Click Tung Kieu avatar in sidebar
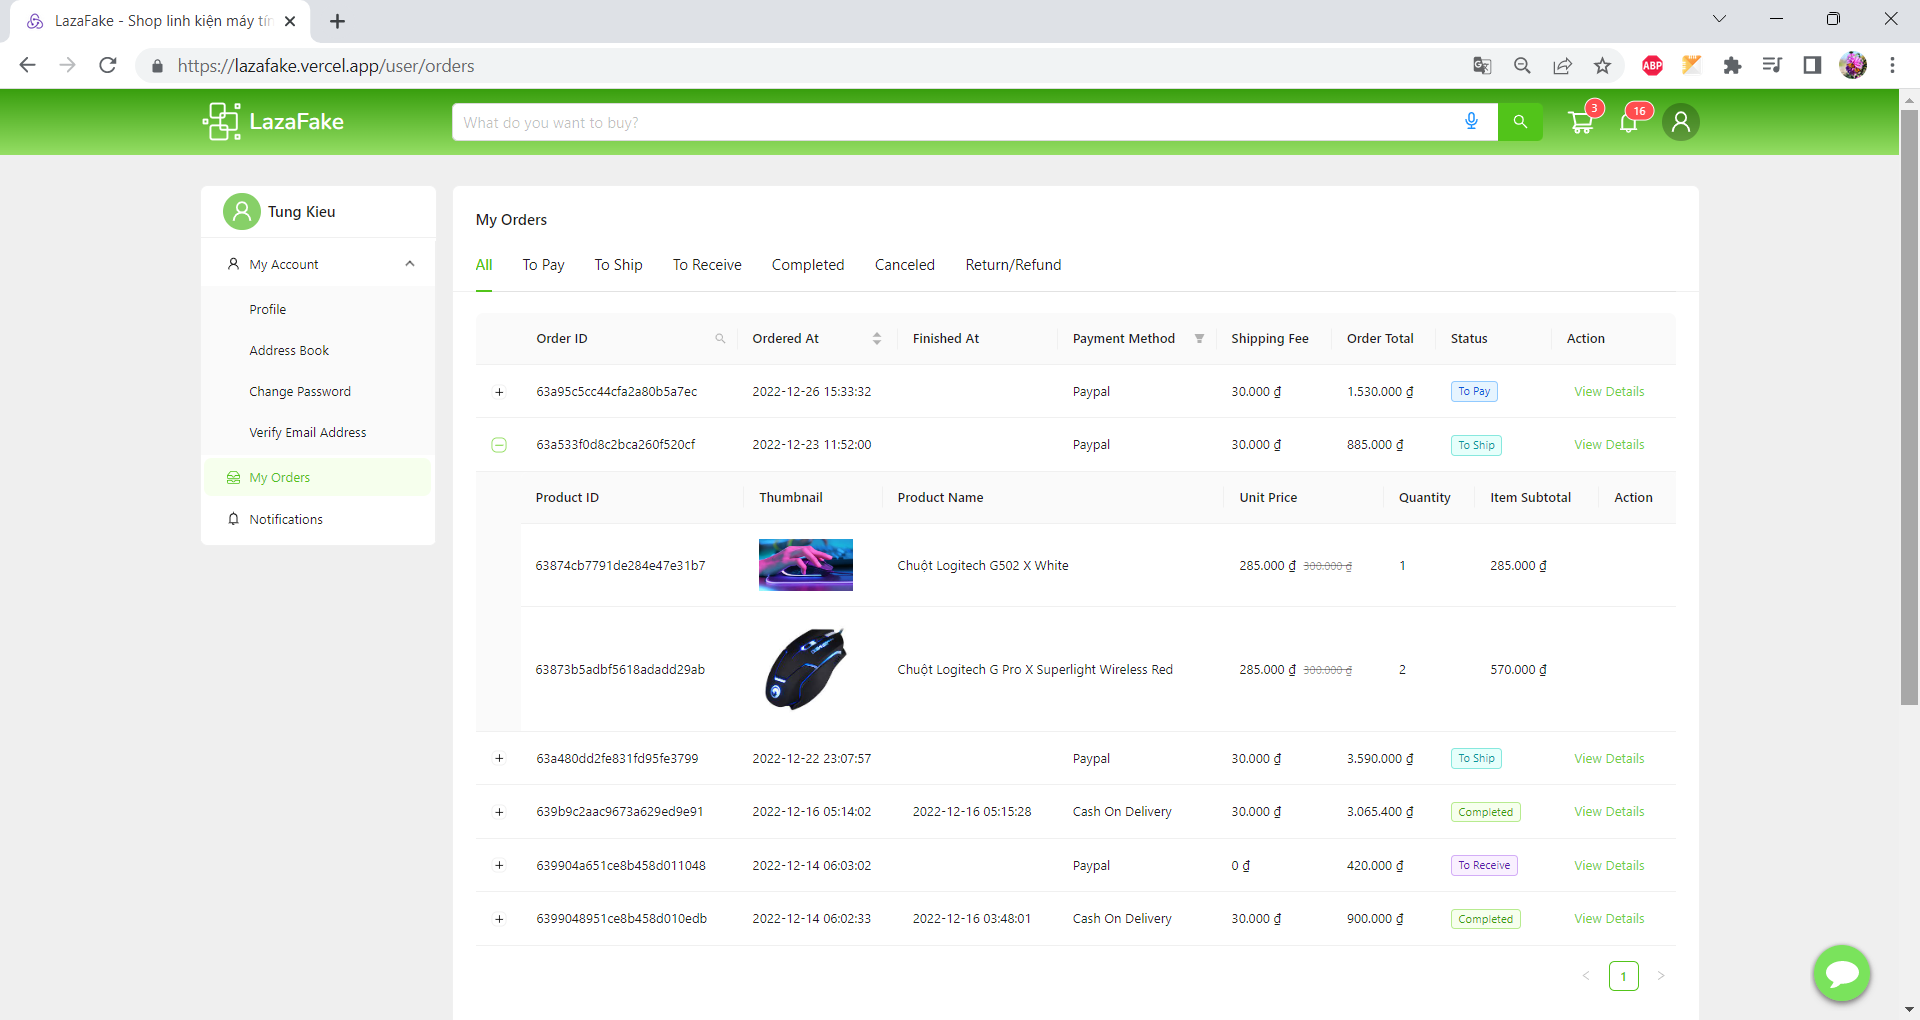 point(241,212)
